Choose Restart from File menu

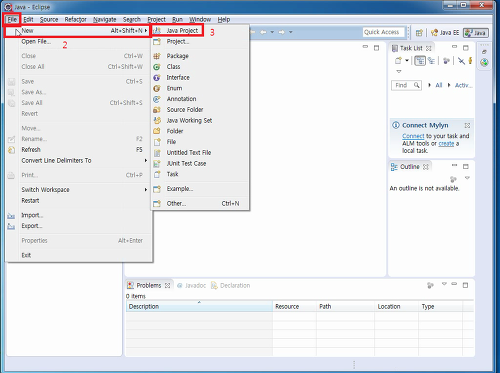[x=78, y=200]
